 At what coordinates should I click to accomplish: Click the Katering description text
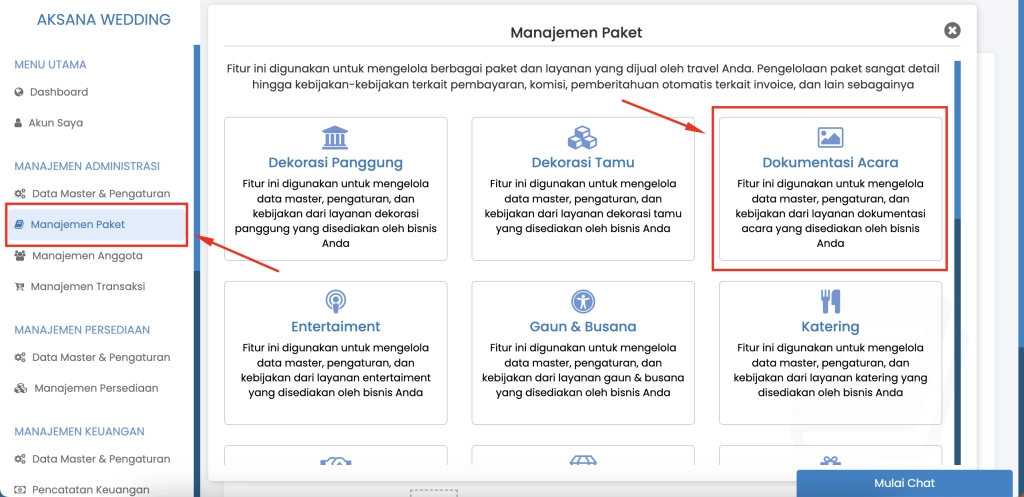click(x=830, y=370)
